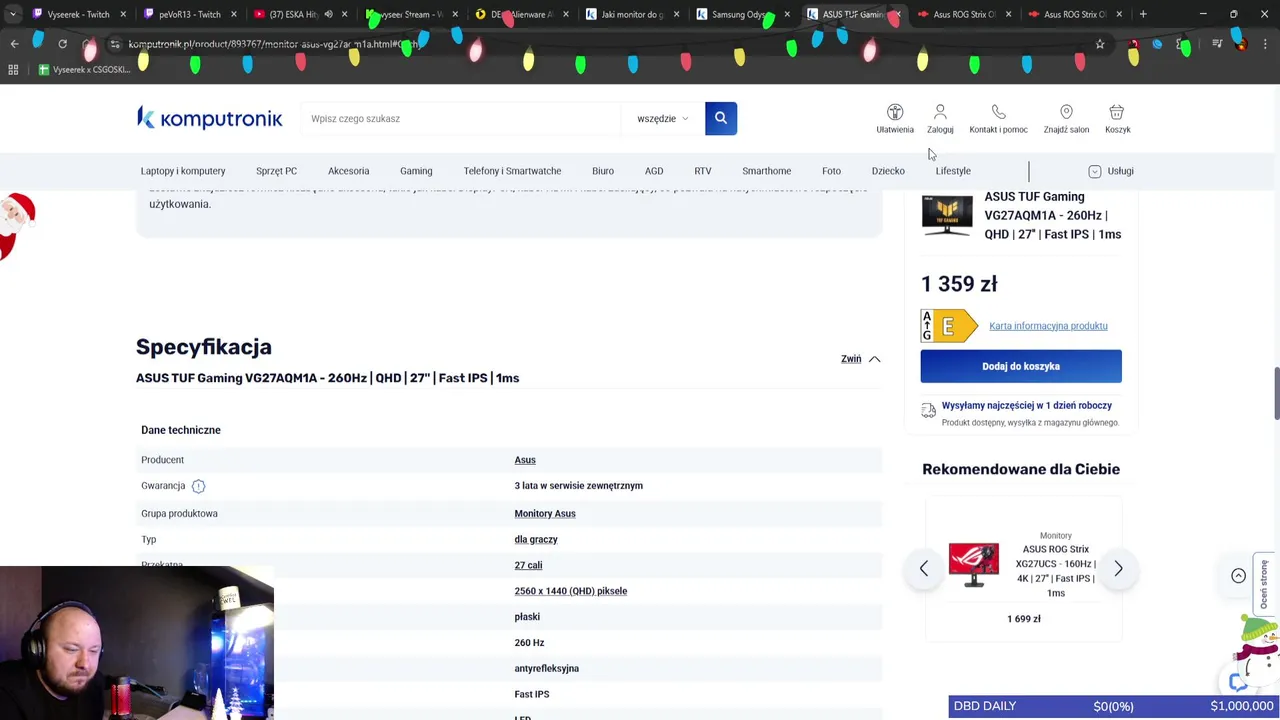Viewport: 1280px width, 720px height.
Task: Open Dziecko menu
Action: pos(888,171)
